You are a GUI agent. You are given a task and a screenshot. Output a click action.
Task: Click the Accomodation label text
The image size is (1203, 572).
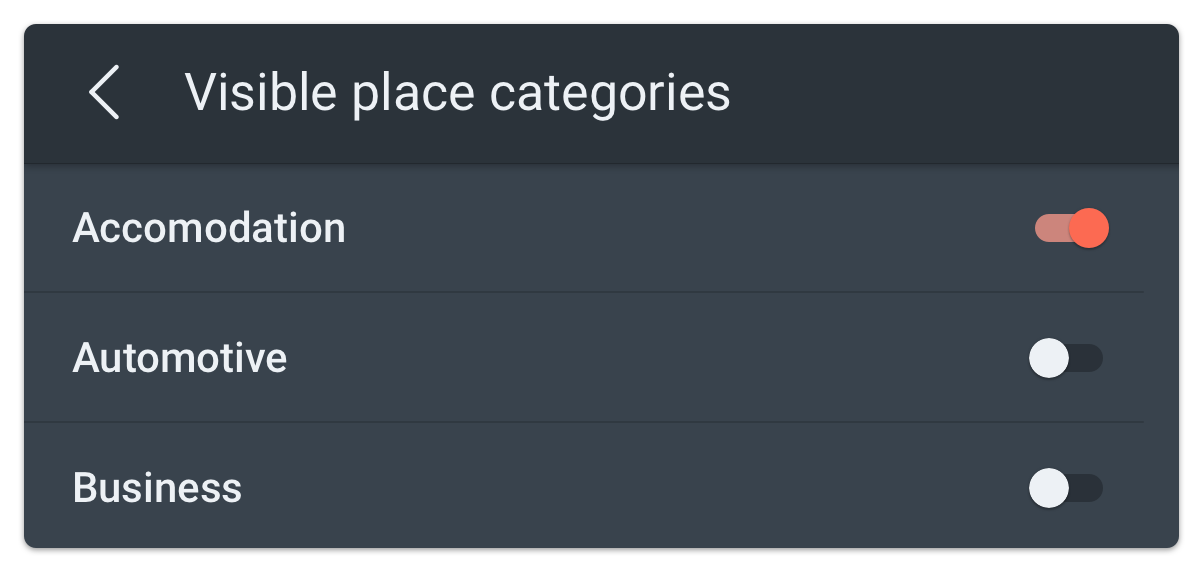[209, 228]
